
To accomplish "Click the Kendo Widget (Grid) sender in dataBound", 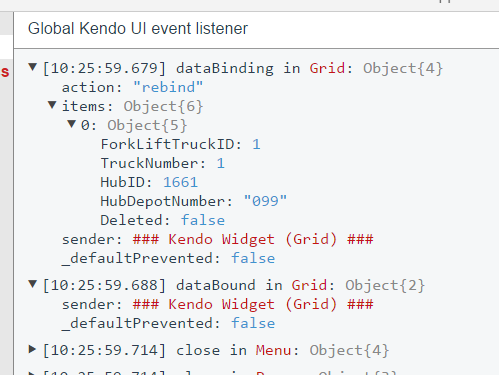I will tap(253, 304).
